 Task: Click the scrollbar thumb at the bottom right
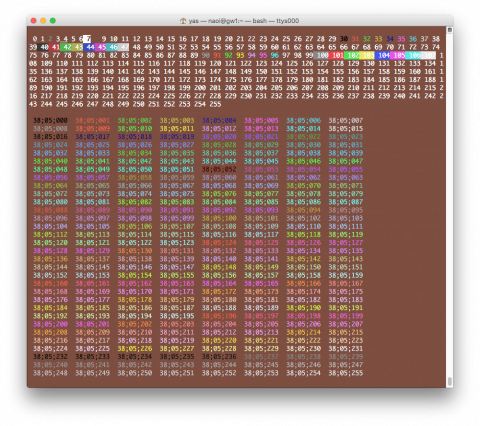(x=450, y=381)
